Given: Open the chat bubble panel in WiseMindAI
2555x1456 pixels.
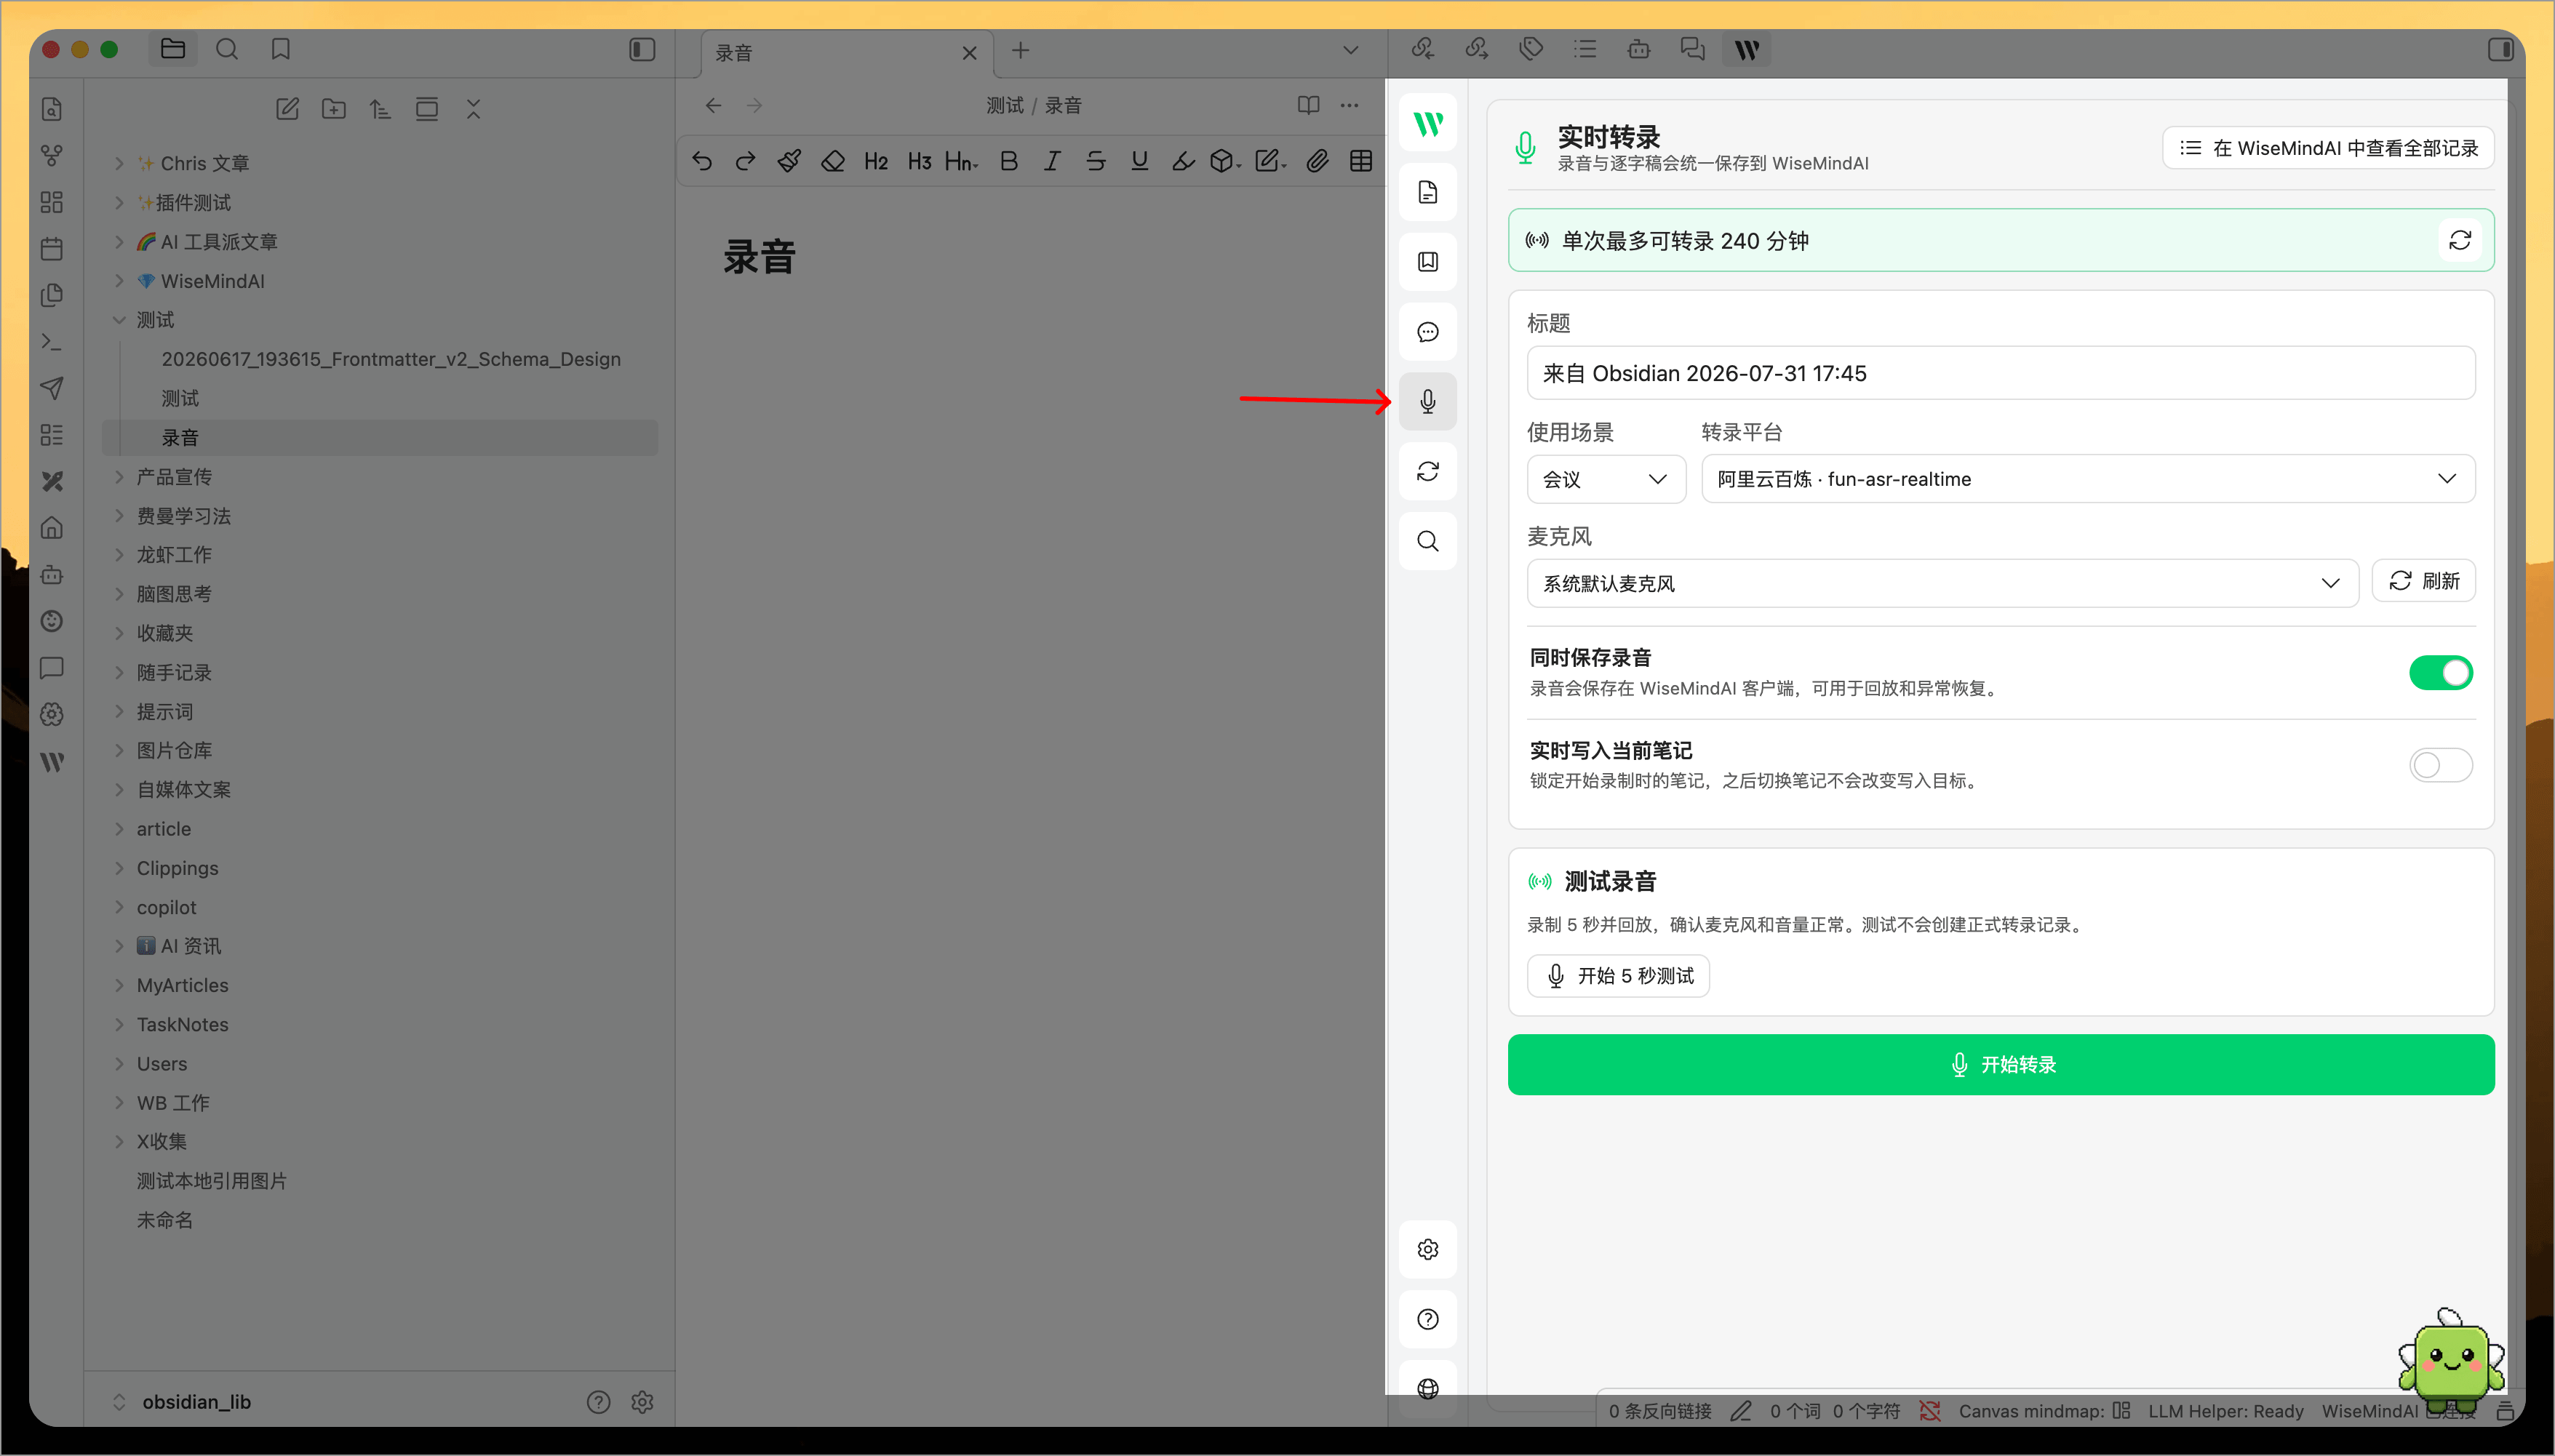Looking at the screenshot, I should click(x=1428, y=332).
